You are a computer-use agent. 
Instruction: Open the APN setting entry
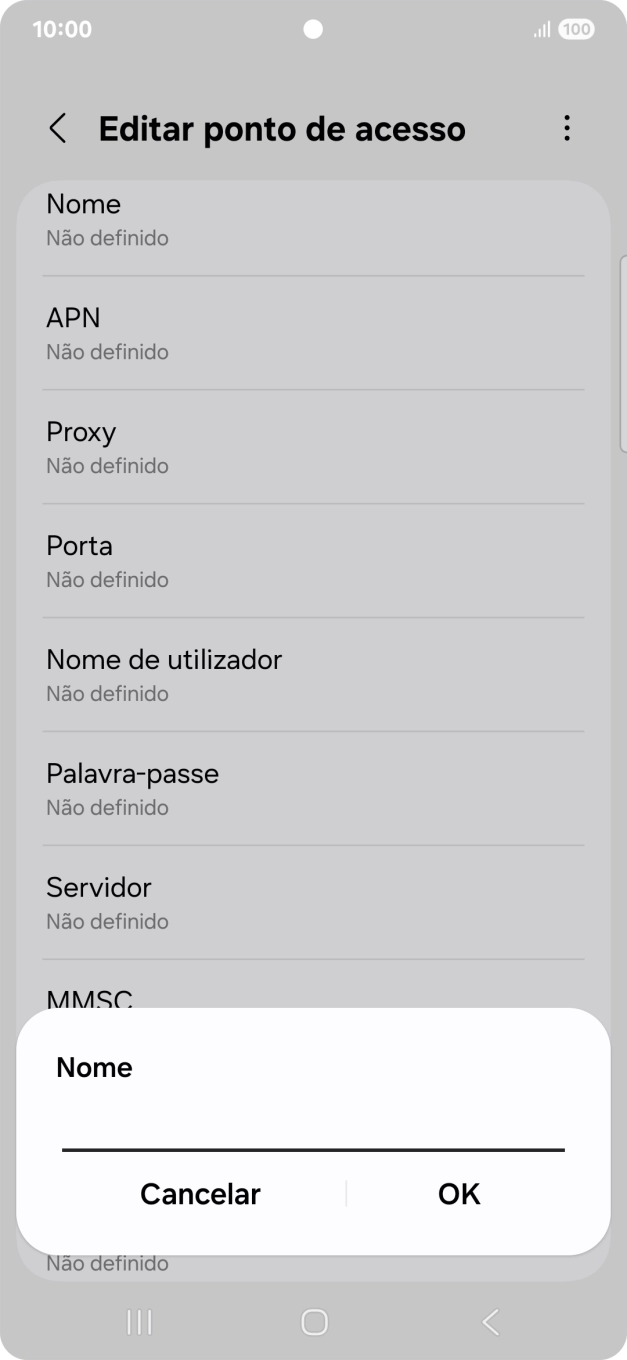click(x=313, y=332)
